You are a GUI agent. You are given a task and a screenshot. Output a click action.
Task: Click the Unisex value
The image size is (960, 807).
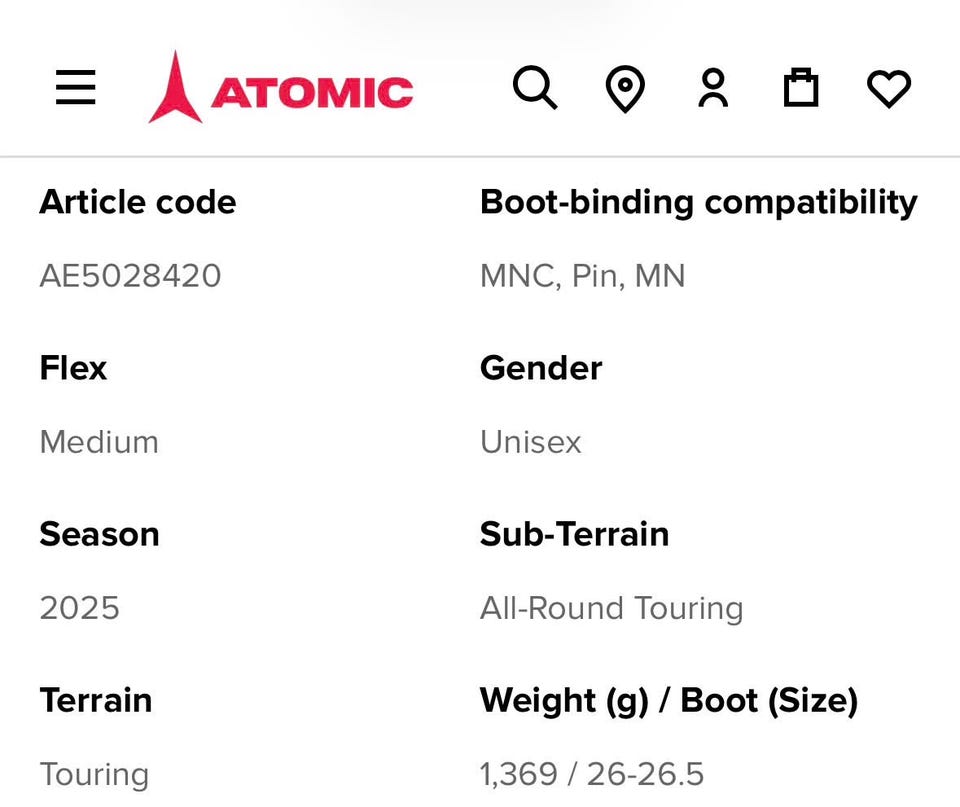tap(531, 441)
